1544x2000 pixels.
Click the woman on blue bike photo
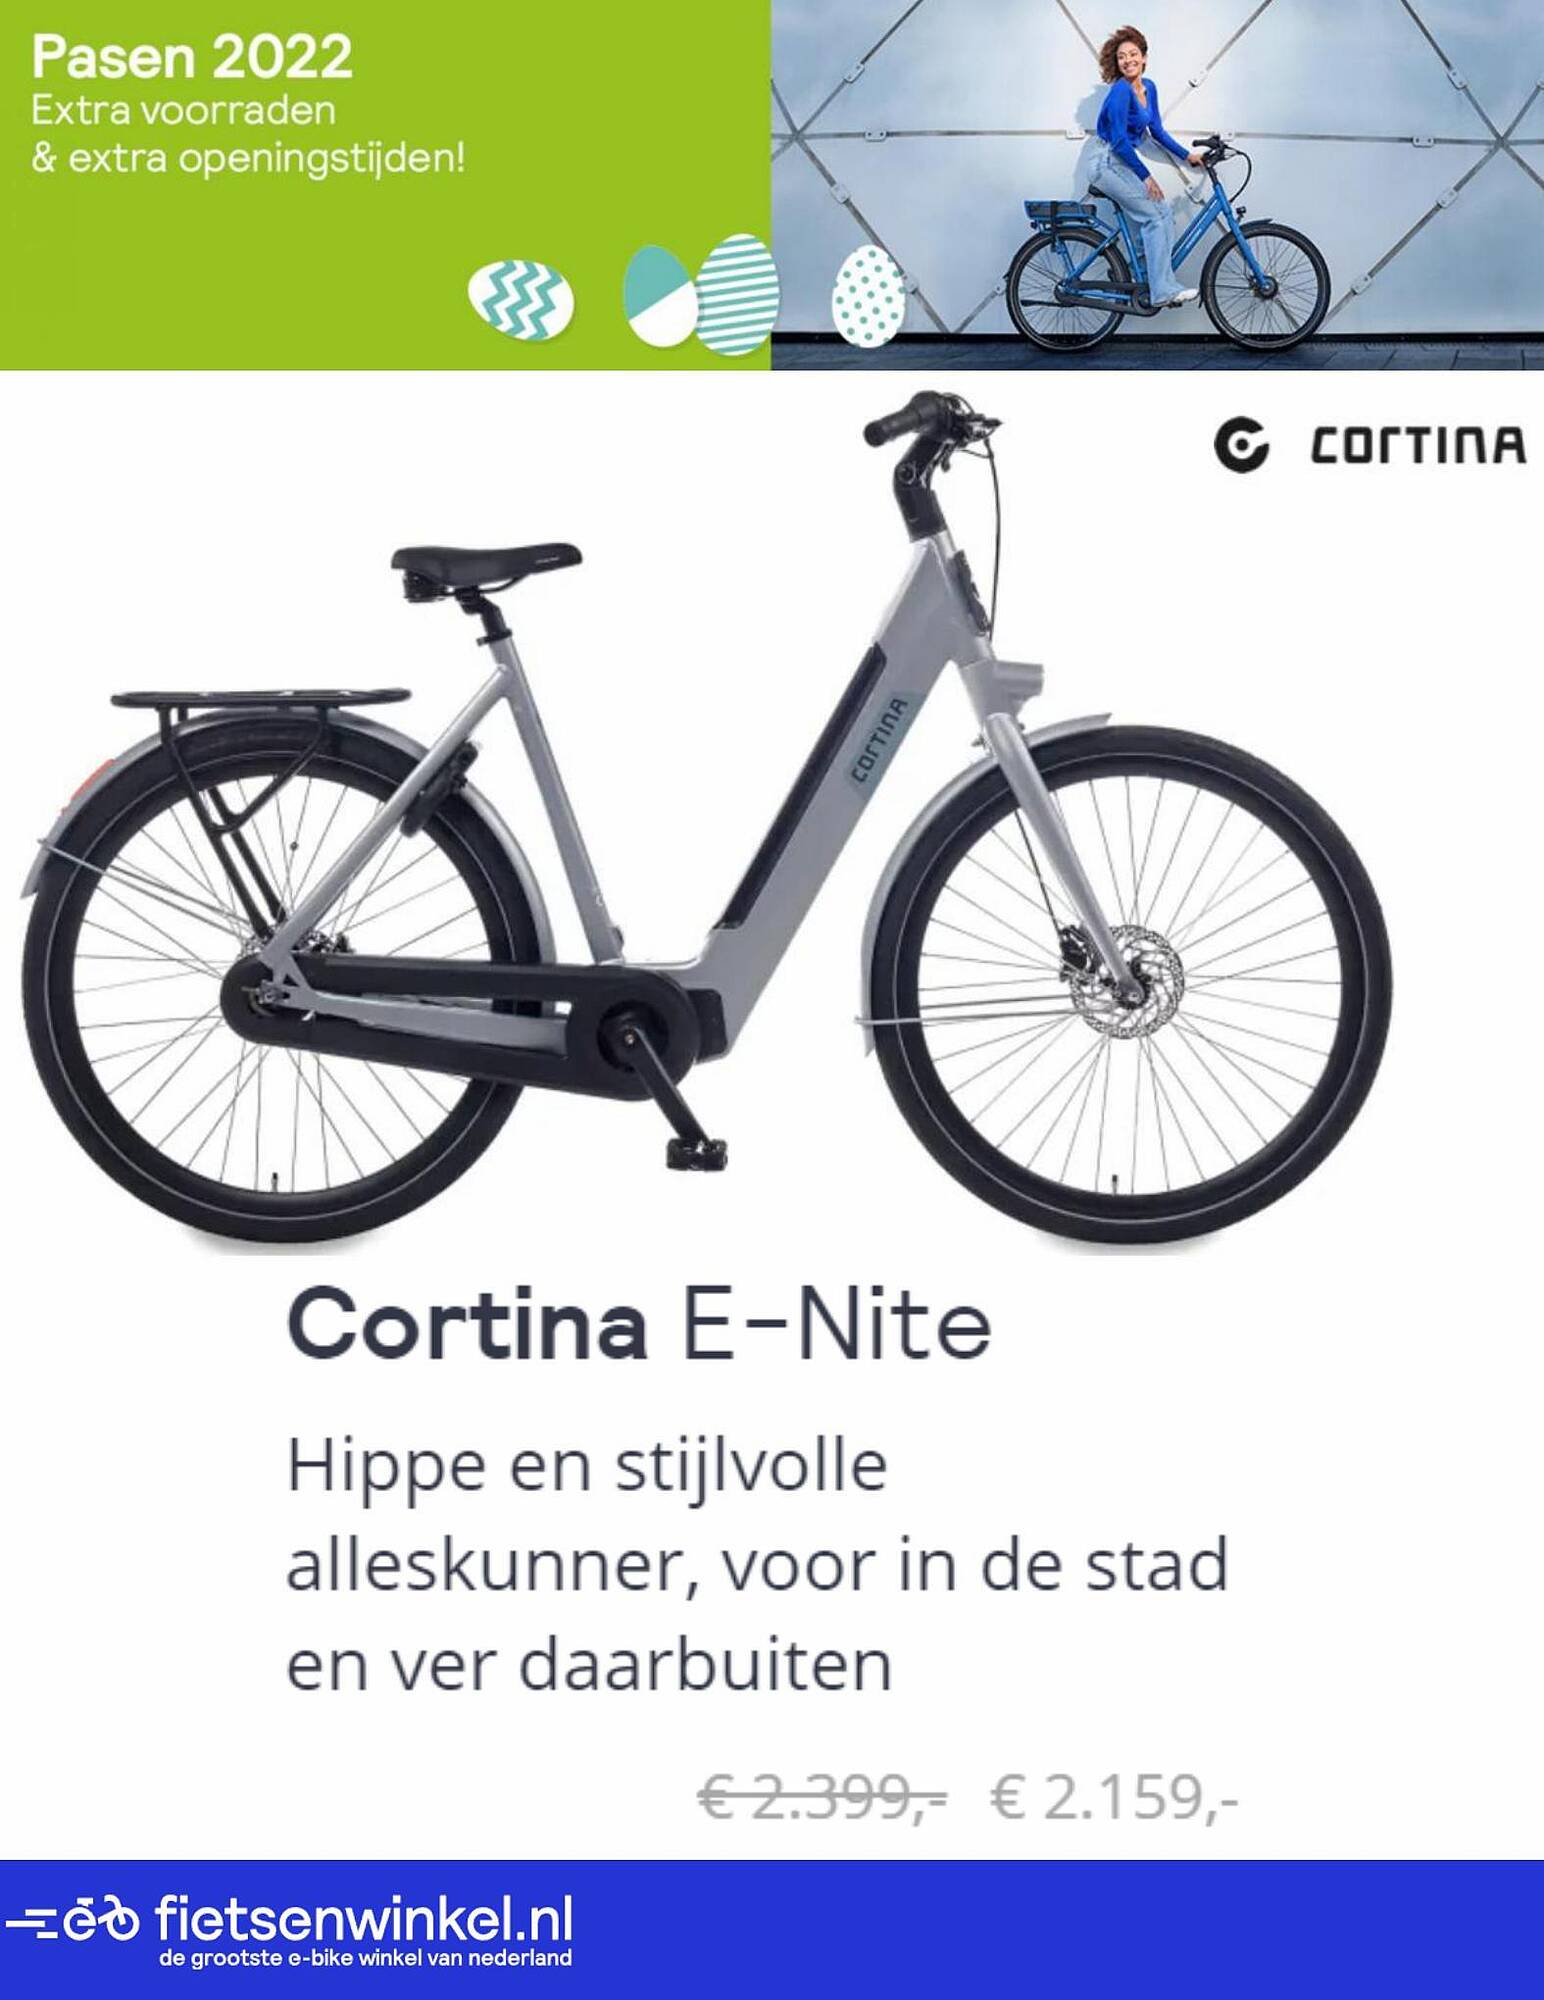coord(1157,185)
